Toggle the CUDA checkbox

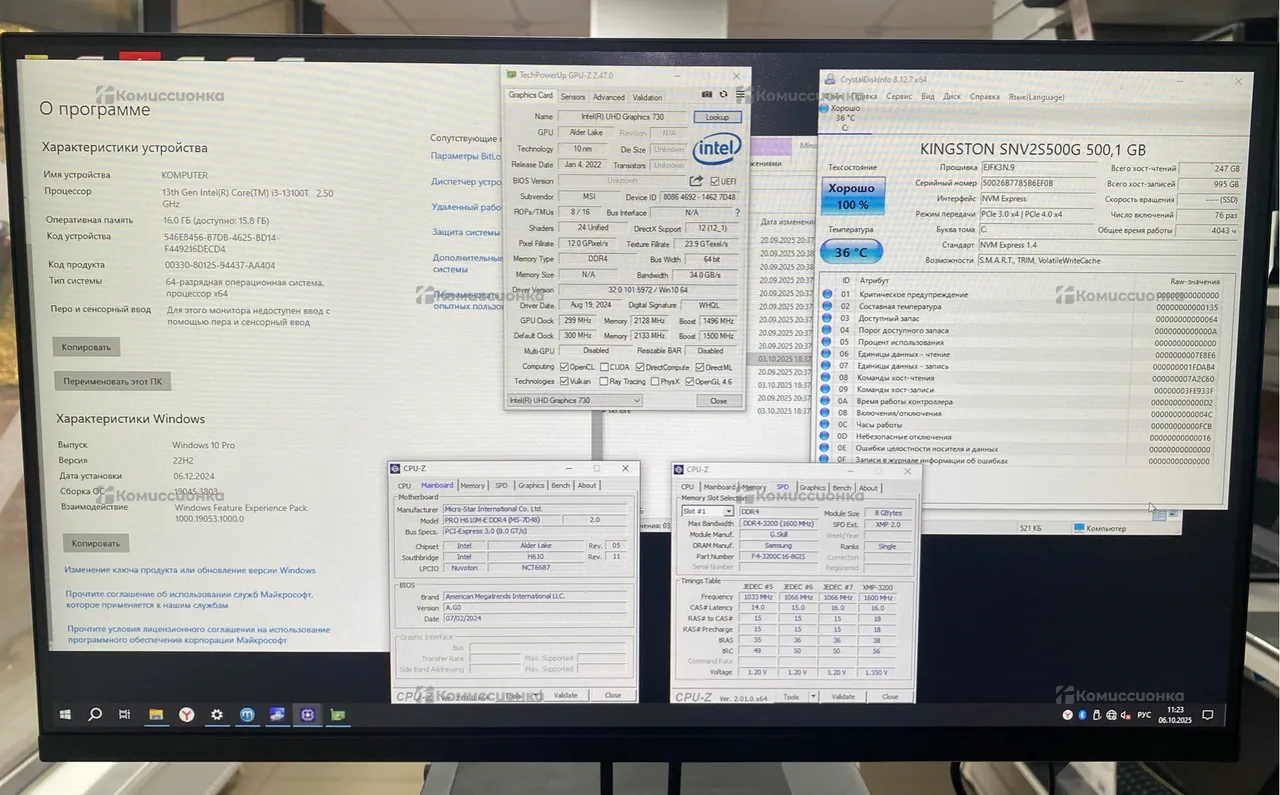click(606, 367)
